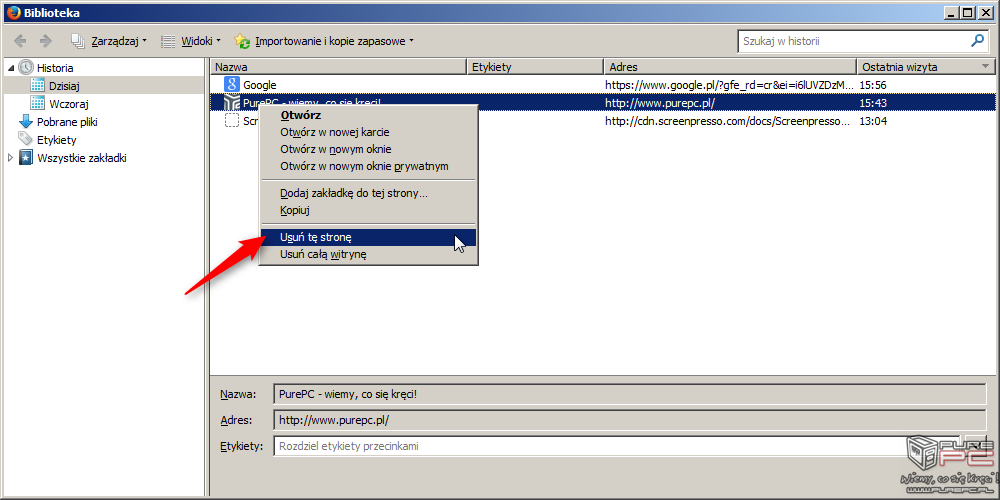Open the Zarządzaj dropdown menu
1000x500 pixels.
109,41
